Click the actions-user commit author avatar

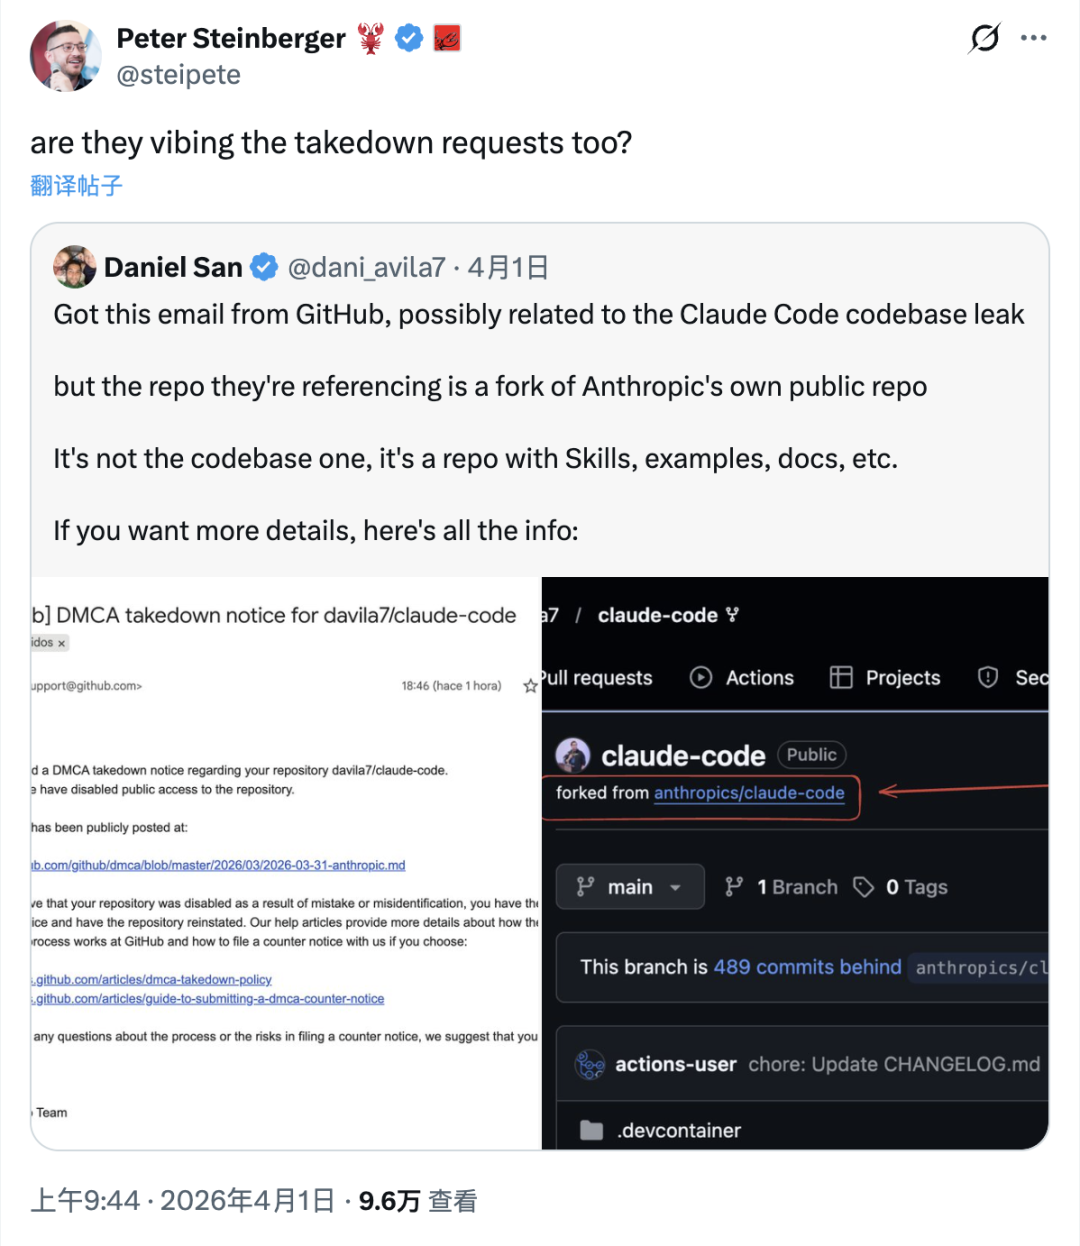pos(590,1065)
